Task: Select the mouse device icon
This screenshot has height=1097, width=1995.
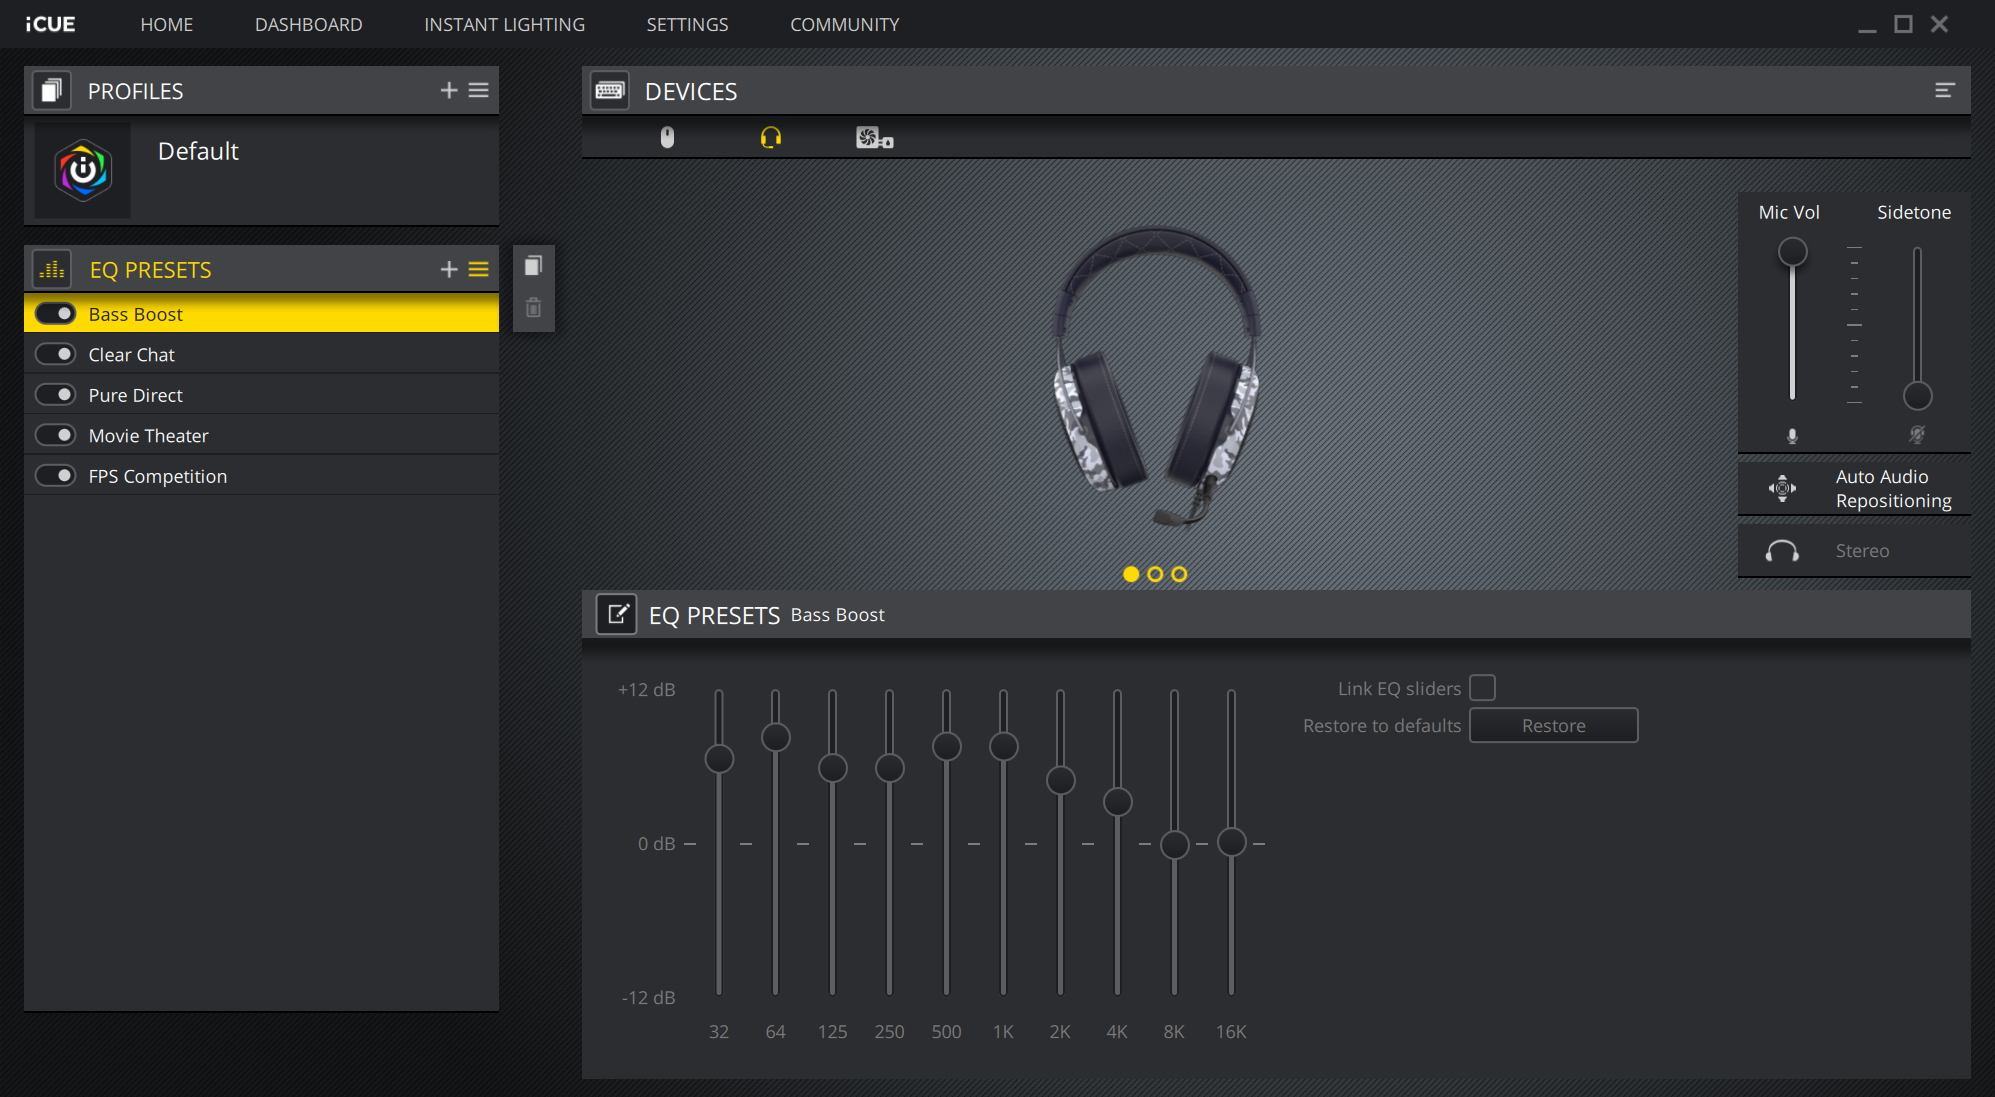Action: point(667,137)
